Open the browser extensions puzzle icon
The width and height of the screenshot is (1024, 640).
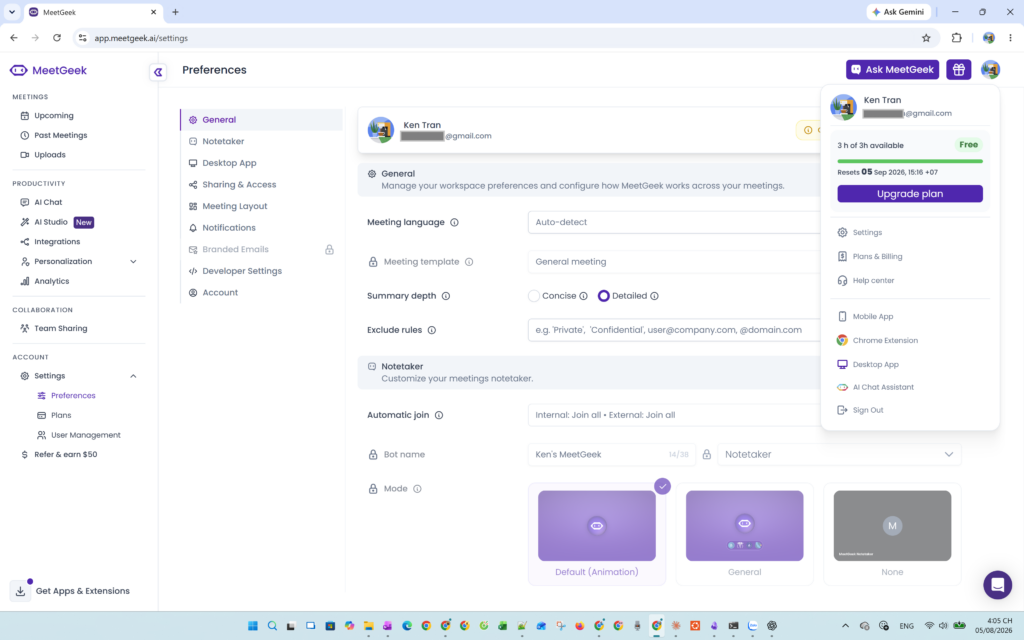[957, 38]
